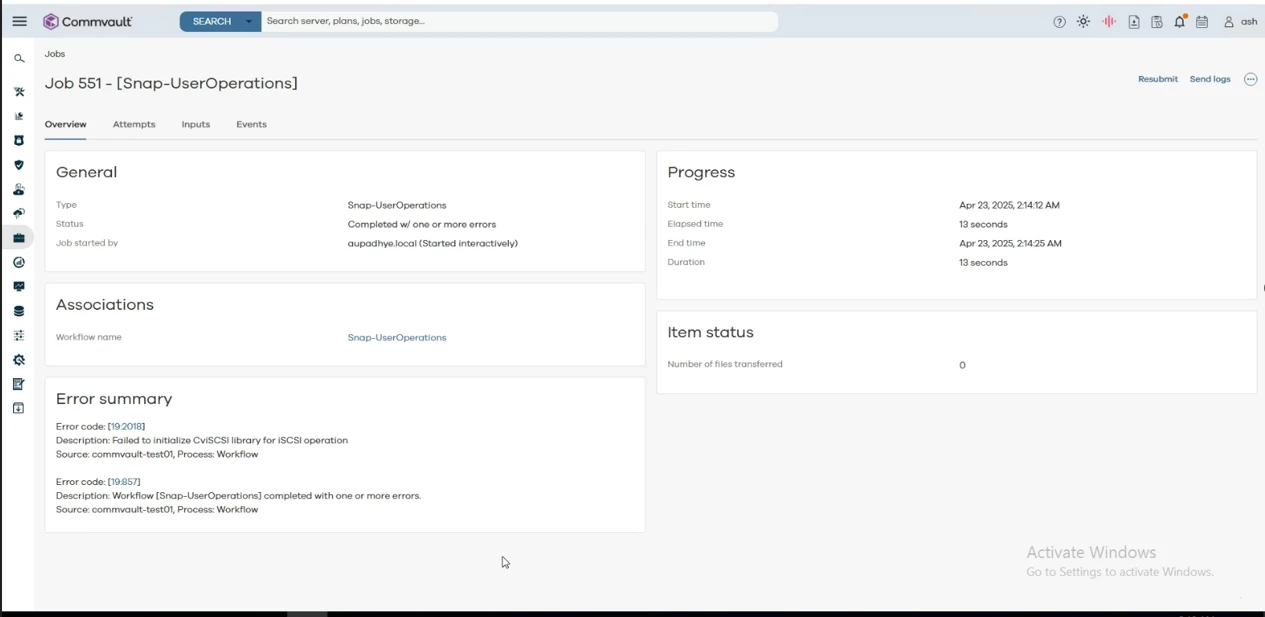The image size is (1265, 617).
Task: Open error code 19:857 link
Action: pos(124,482)
